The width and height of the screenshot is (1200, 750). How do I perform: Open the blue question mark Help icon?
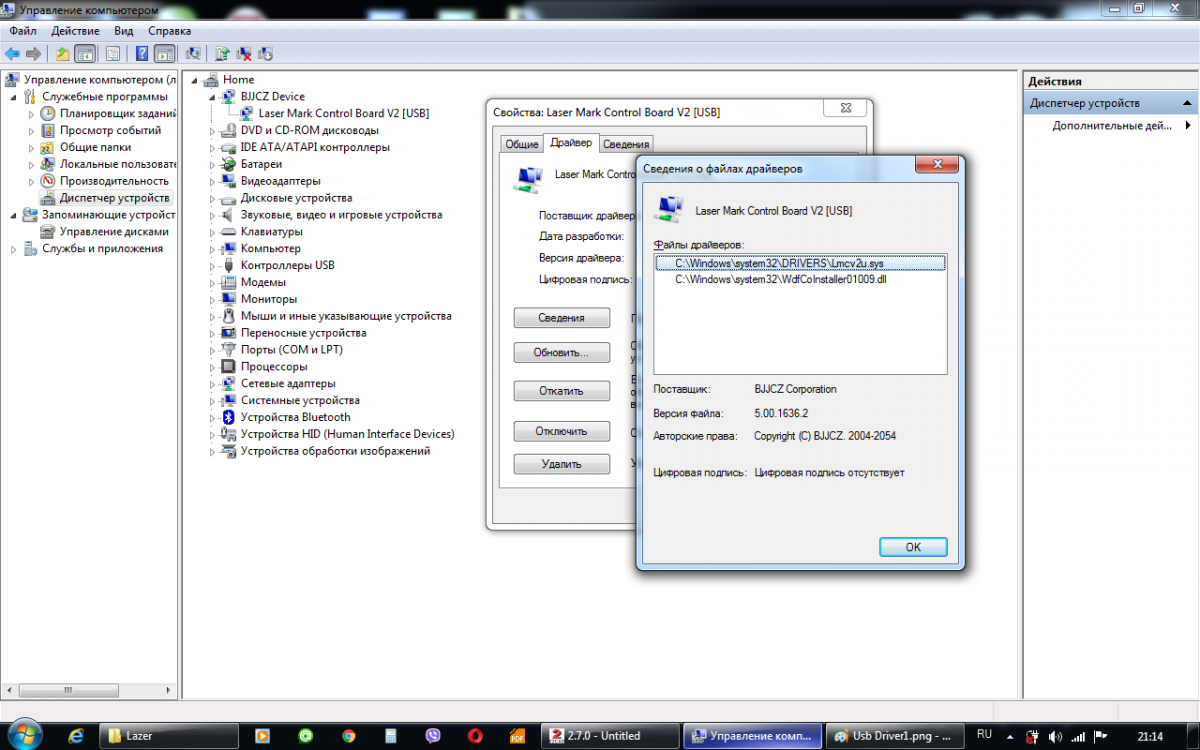pyautogui.click(x=143, y=54)
